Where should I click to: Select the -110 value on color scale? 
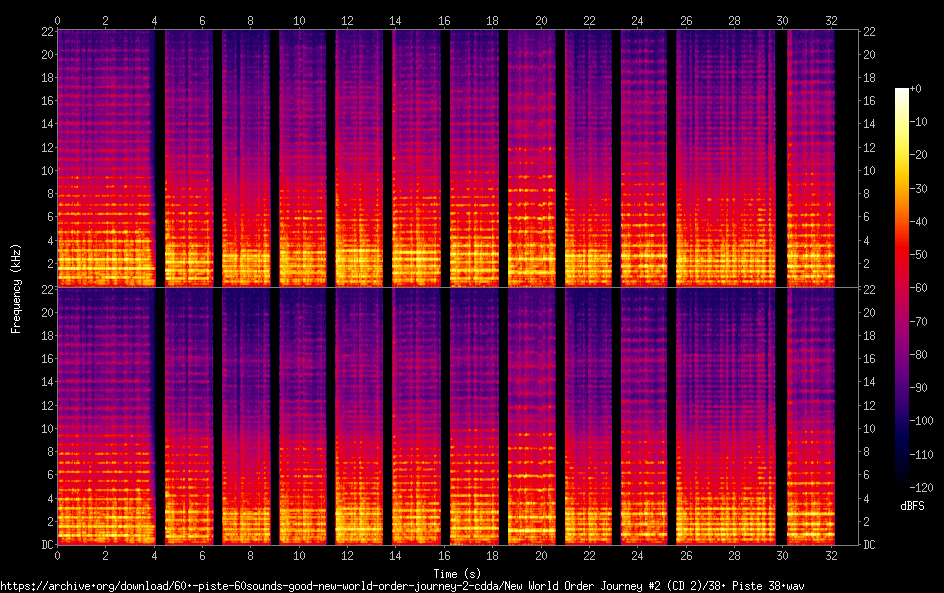pos(922,455)
